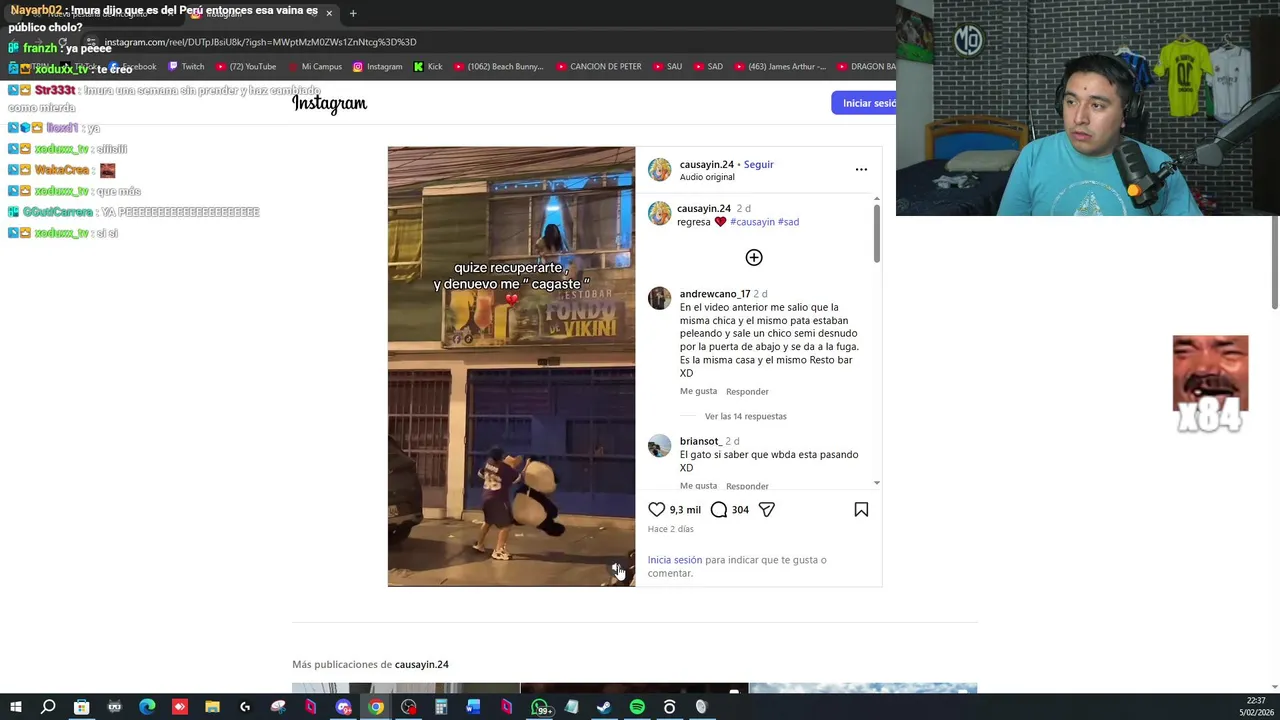The image size is (1280, 720).
Task: Open Windows Start menu
Action: coord(15,707)
